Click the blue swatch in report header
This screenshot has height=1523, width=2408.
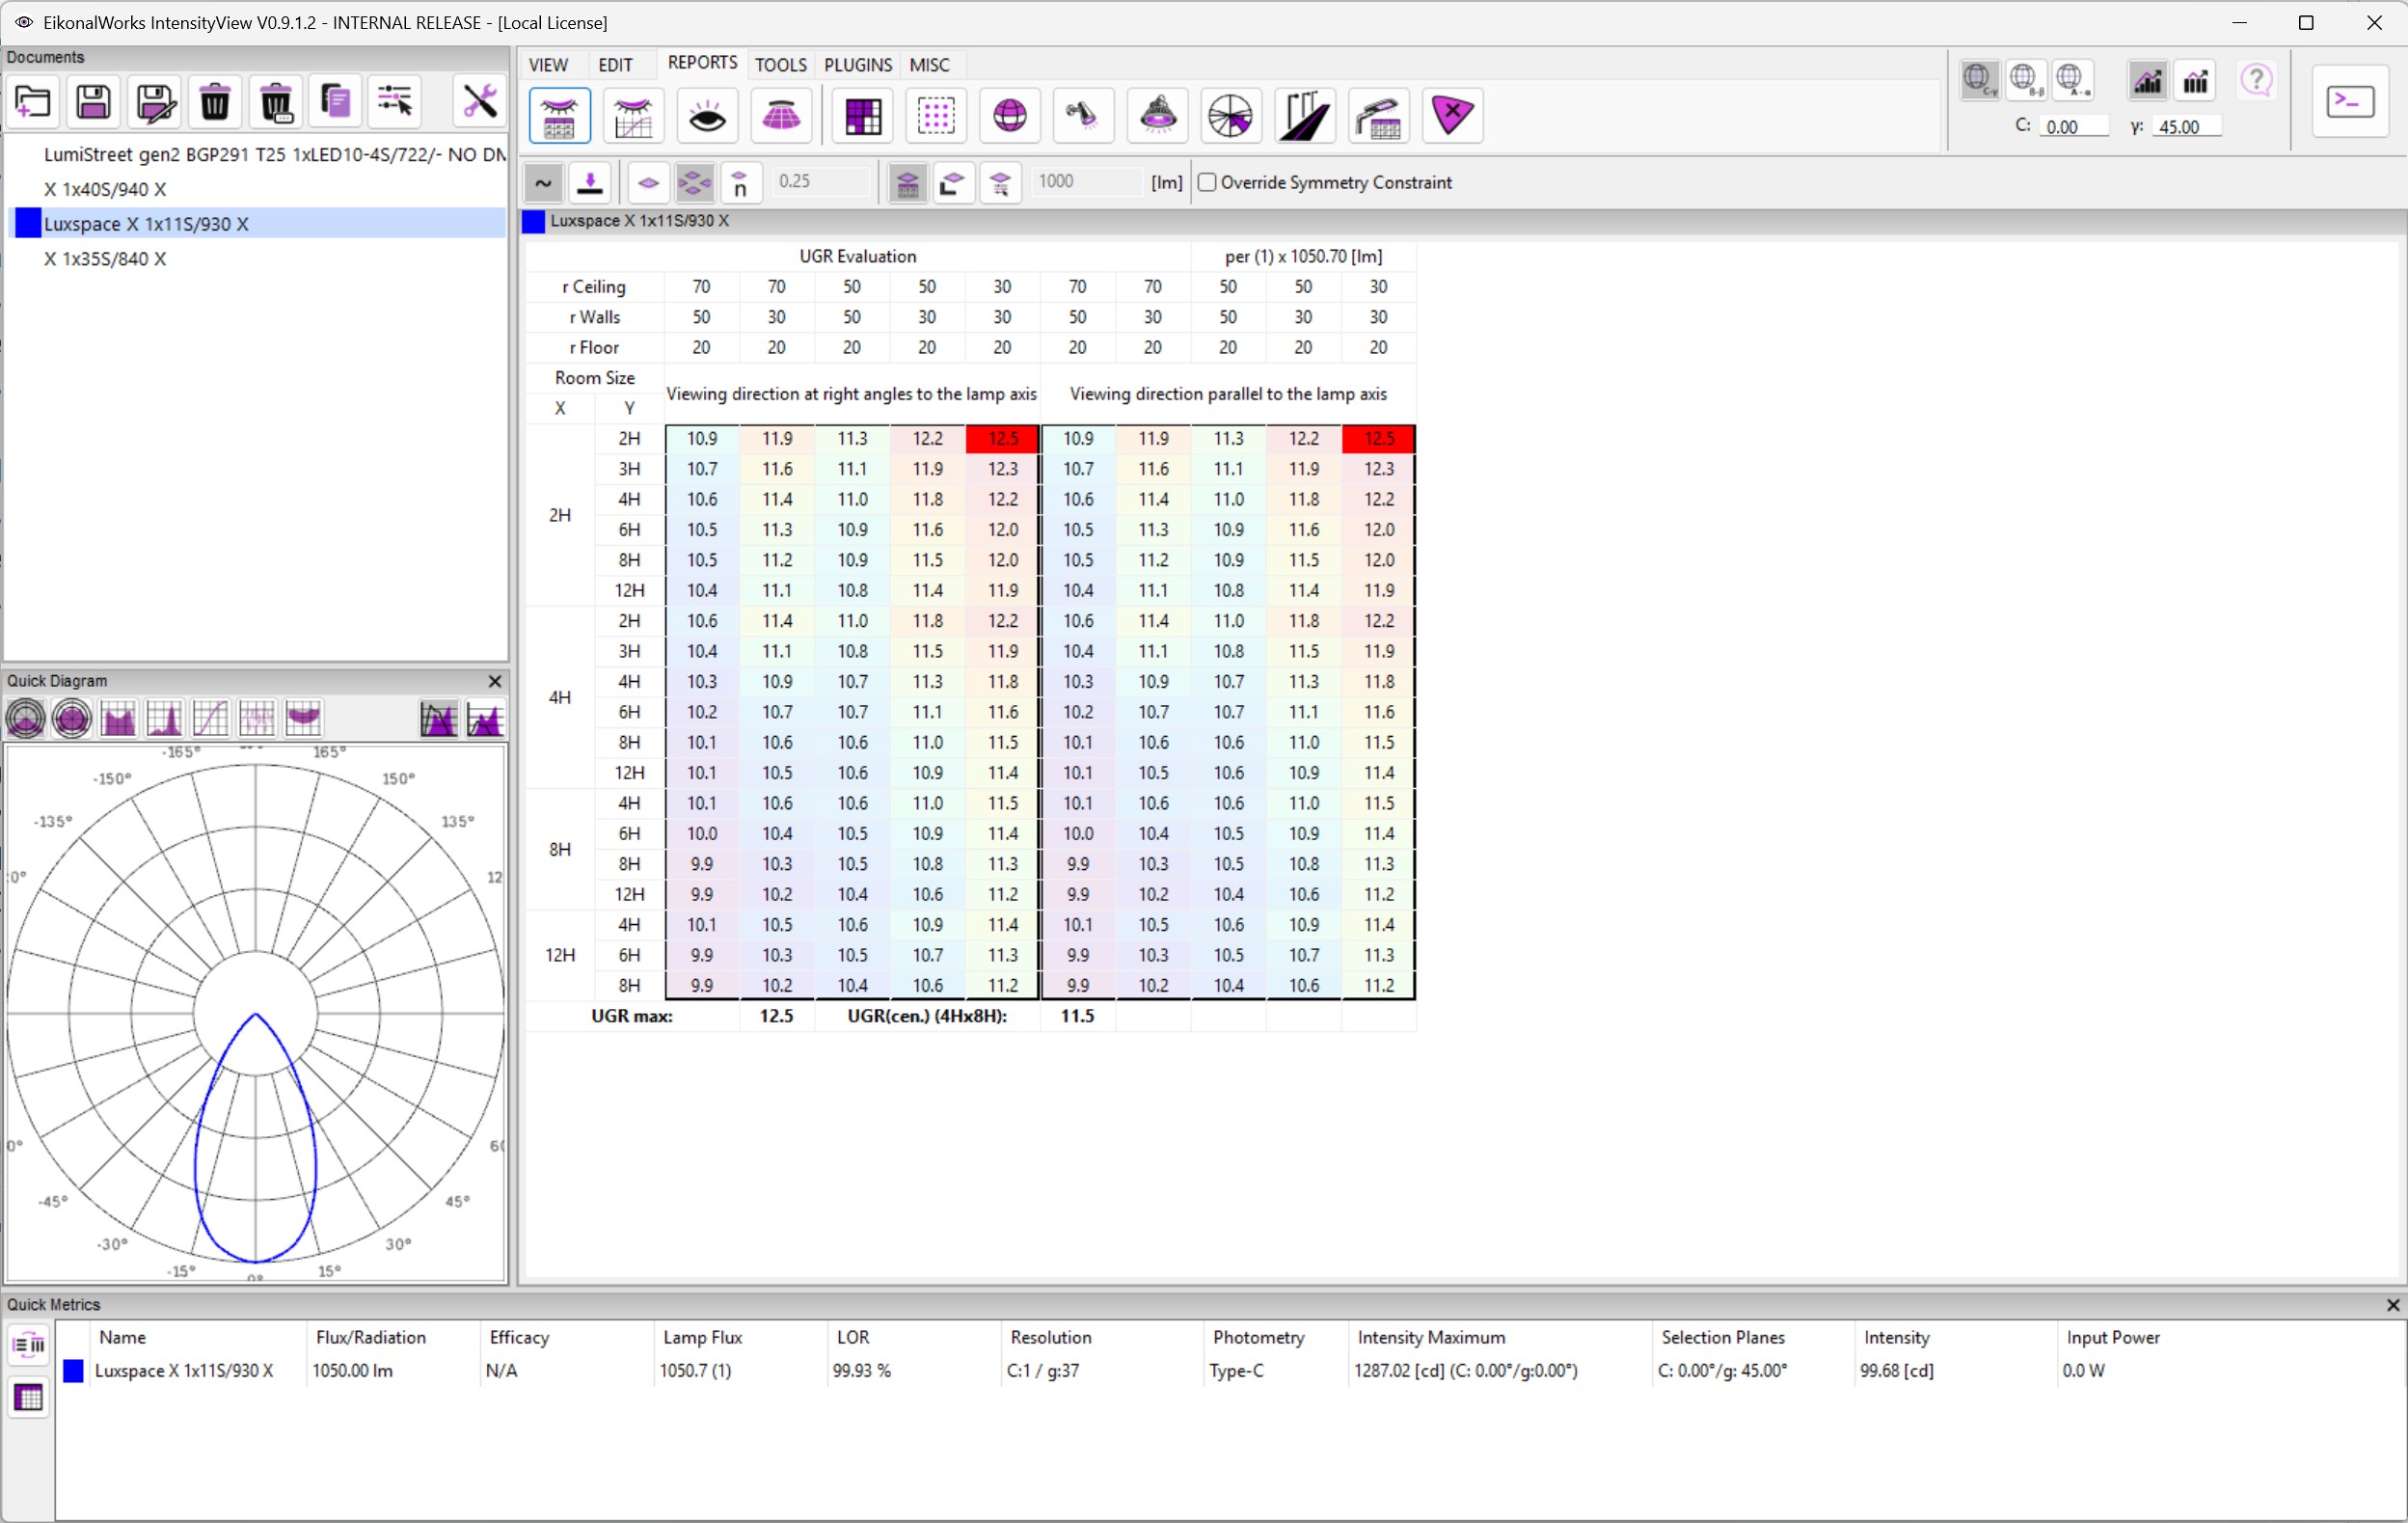(x=534, y=222)
